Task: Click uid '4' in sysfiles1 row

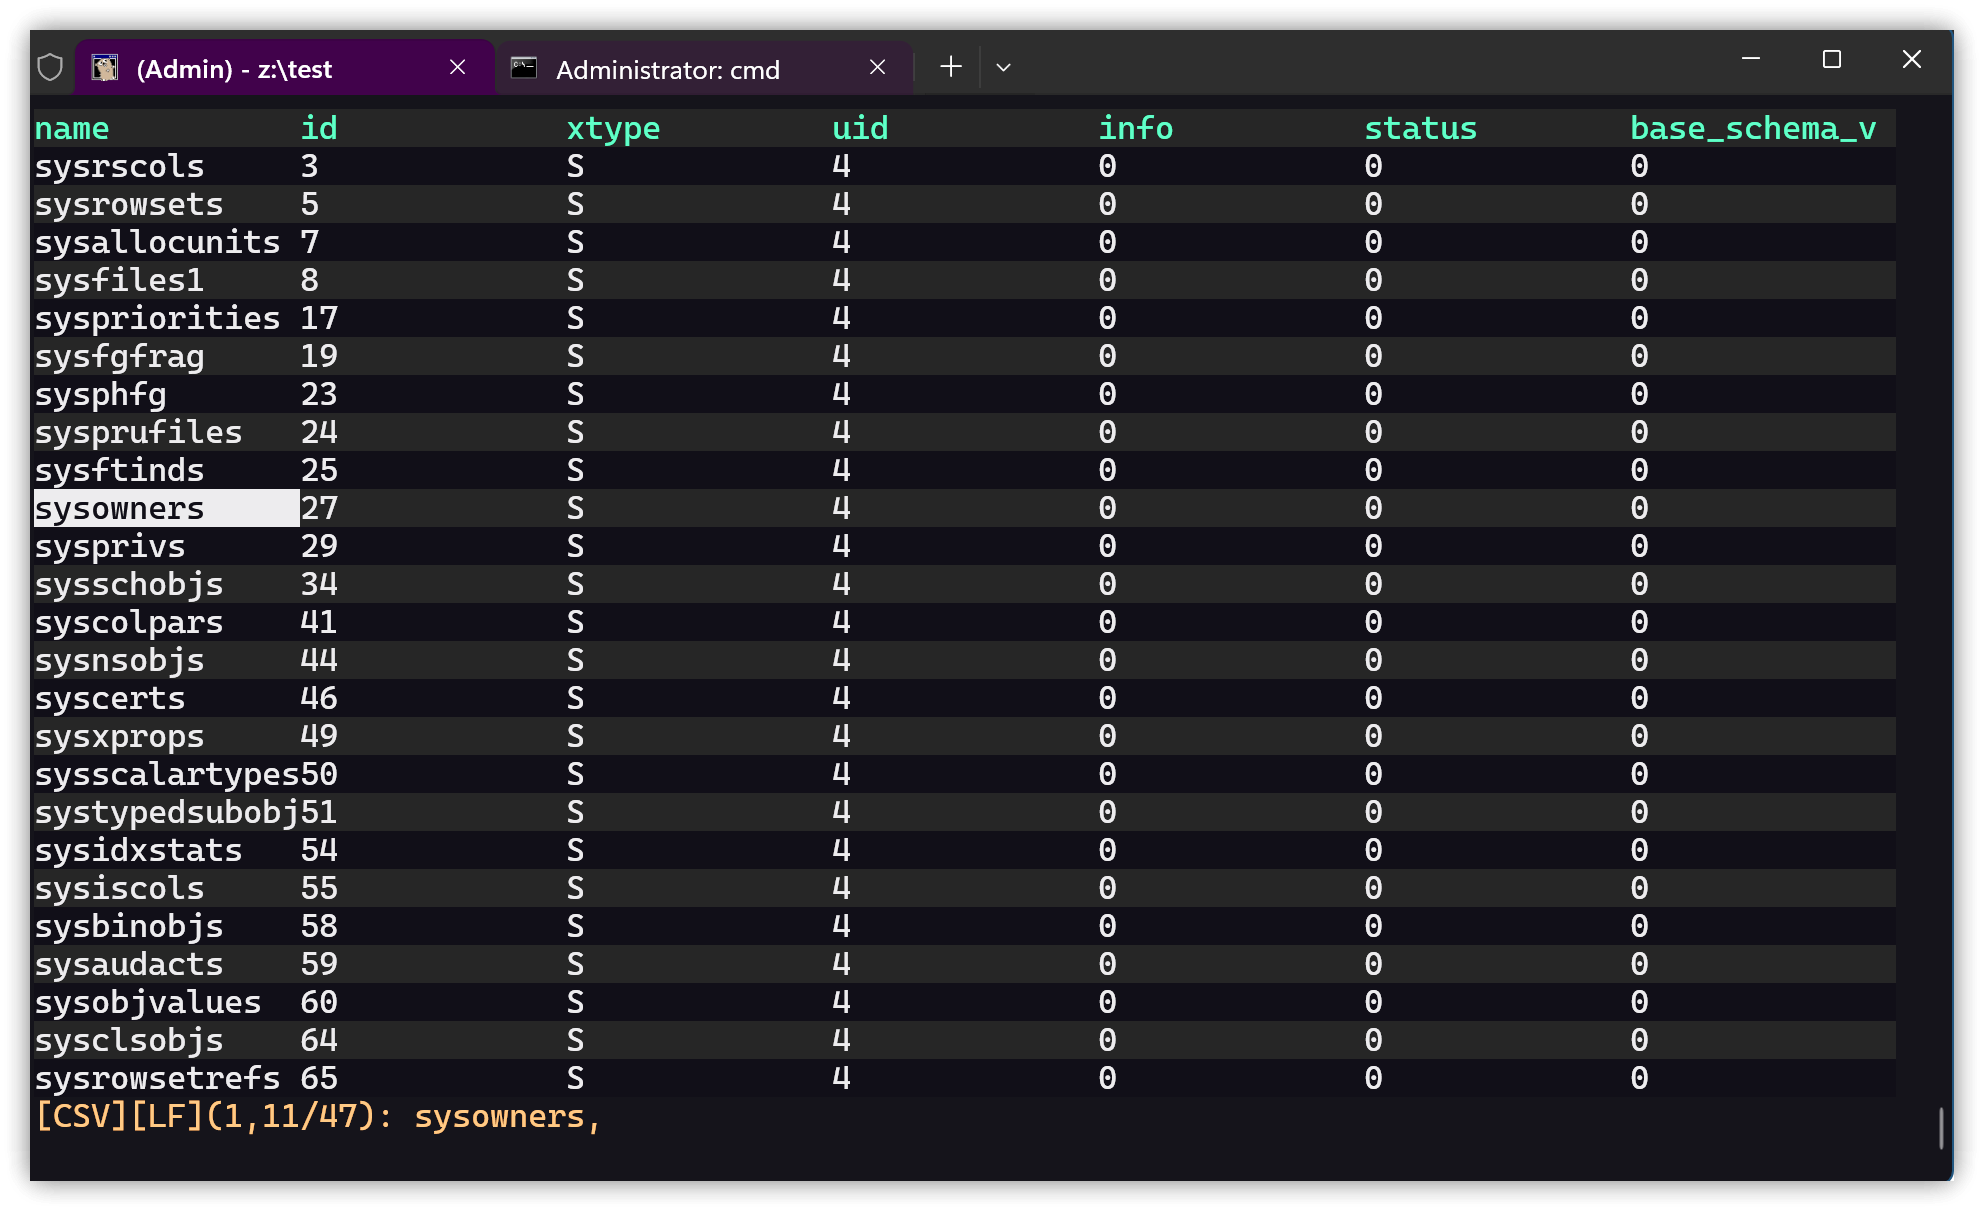Action: click(x=841, y=280)
